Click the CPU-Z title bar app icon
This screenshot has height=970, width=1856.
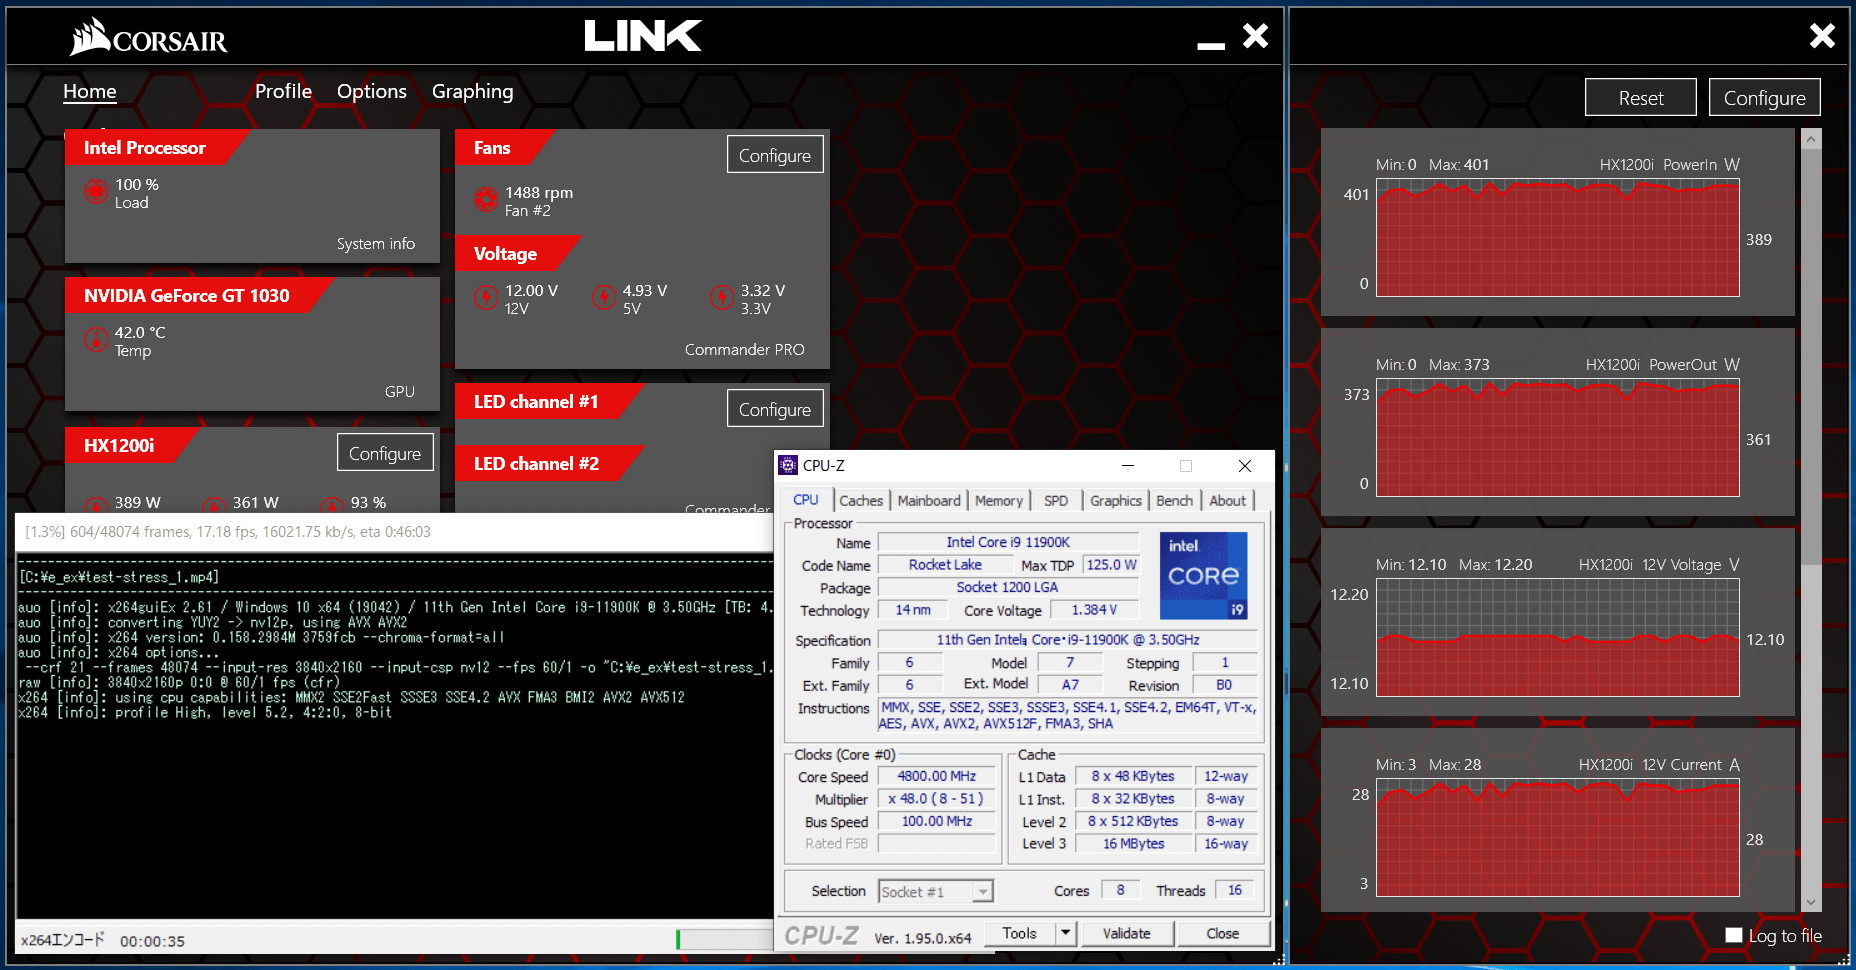click(x=788, y=465)
